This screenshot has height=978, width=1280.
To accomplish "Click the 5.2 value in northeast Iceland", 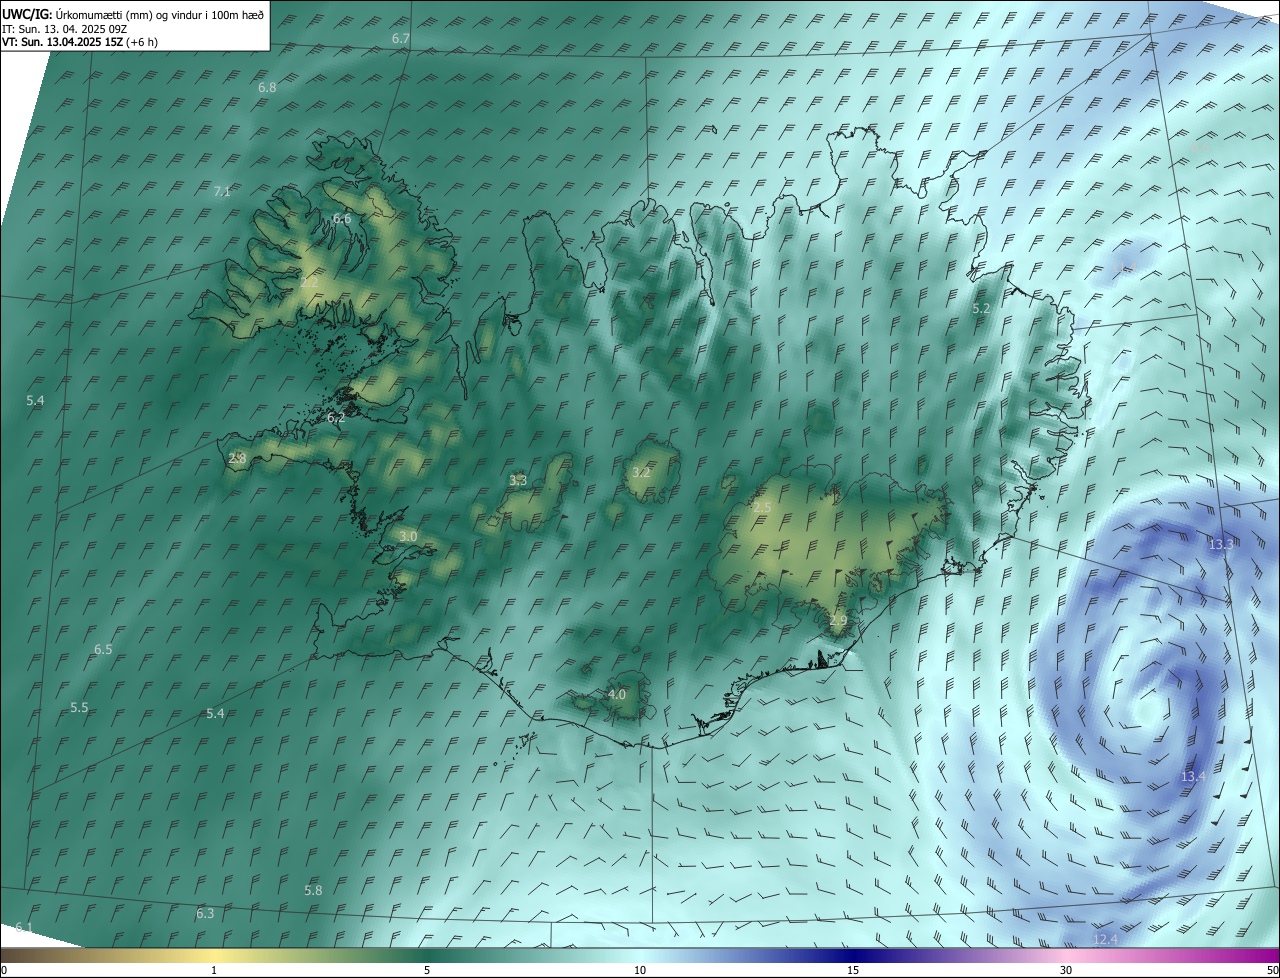I will (981, 310).
